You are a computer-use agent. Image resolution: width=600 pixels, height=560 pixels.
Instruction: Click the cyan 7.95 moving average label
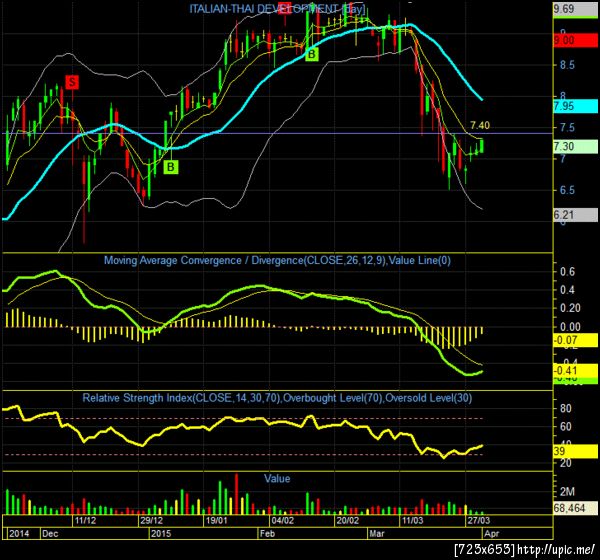(576, 106)
